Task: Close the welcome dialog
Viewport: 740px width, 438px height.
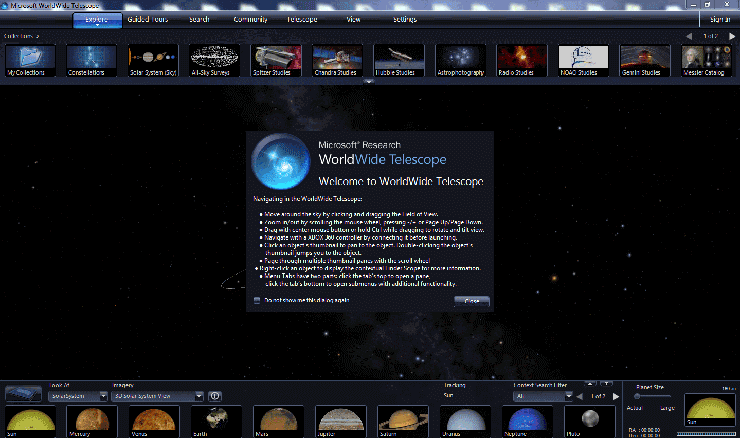Action: (x=471, y=301)
